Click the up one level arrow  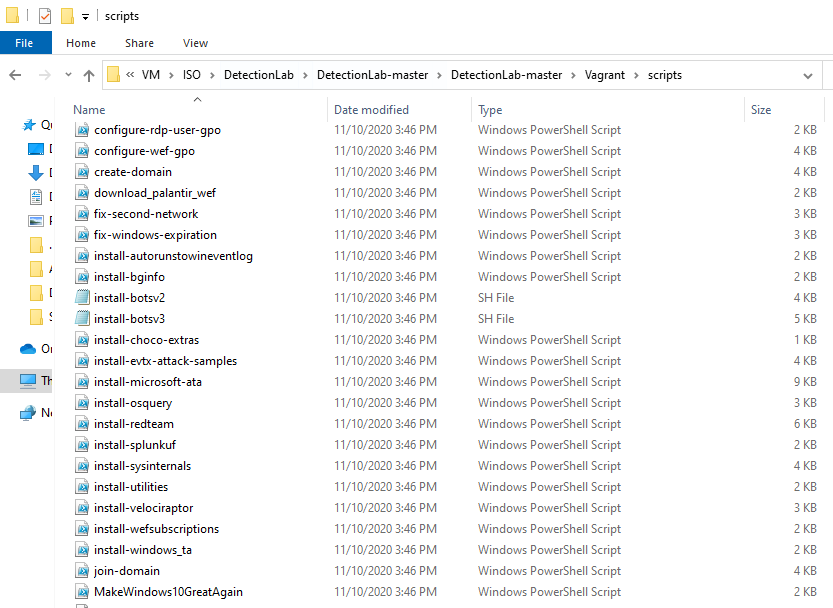(89, 75)
